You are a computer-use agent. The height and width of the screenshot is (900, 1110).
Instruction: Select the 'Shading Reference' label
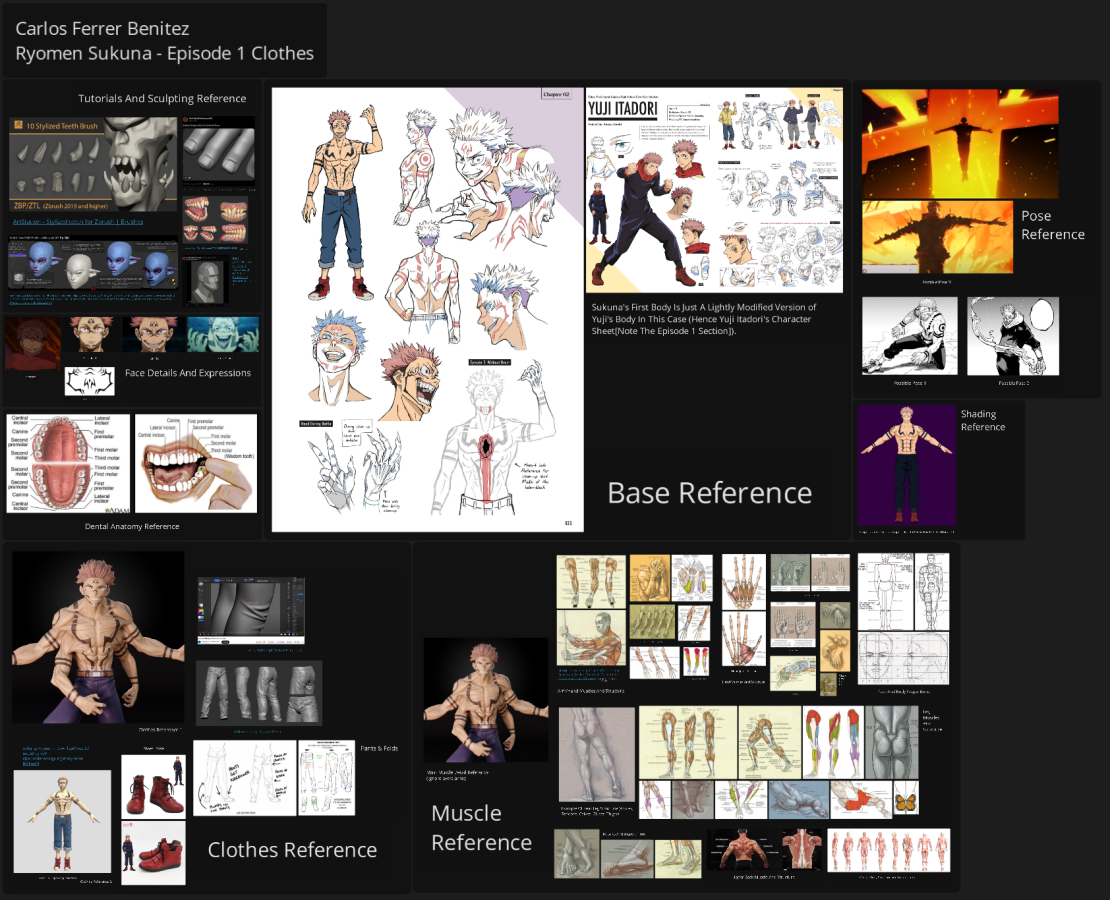983,420
